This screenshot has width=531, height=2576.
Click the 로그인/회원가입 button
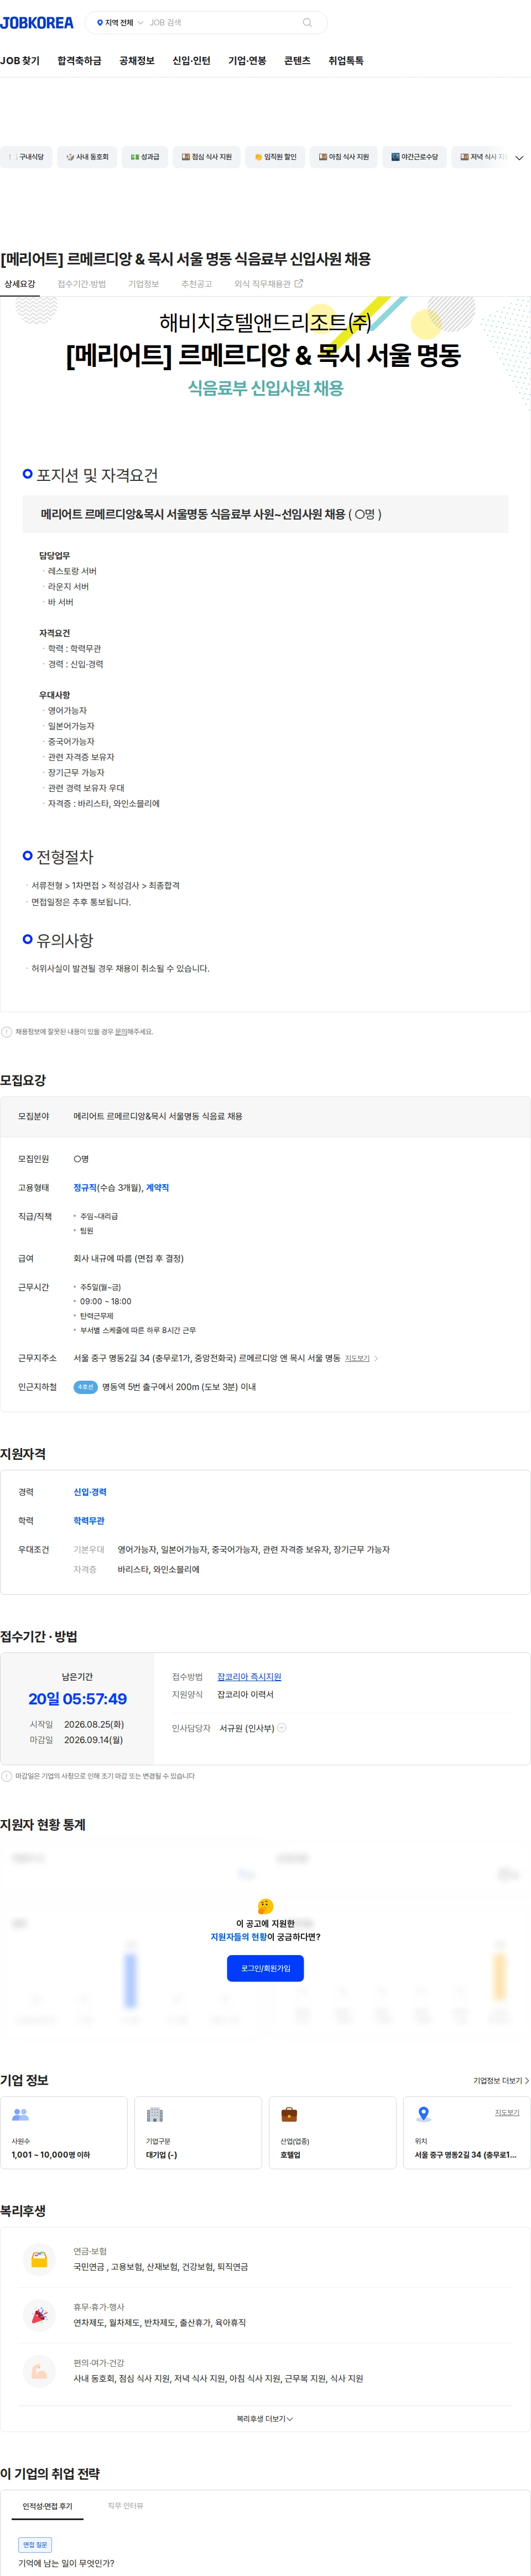click(265, 1969)
